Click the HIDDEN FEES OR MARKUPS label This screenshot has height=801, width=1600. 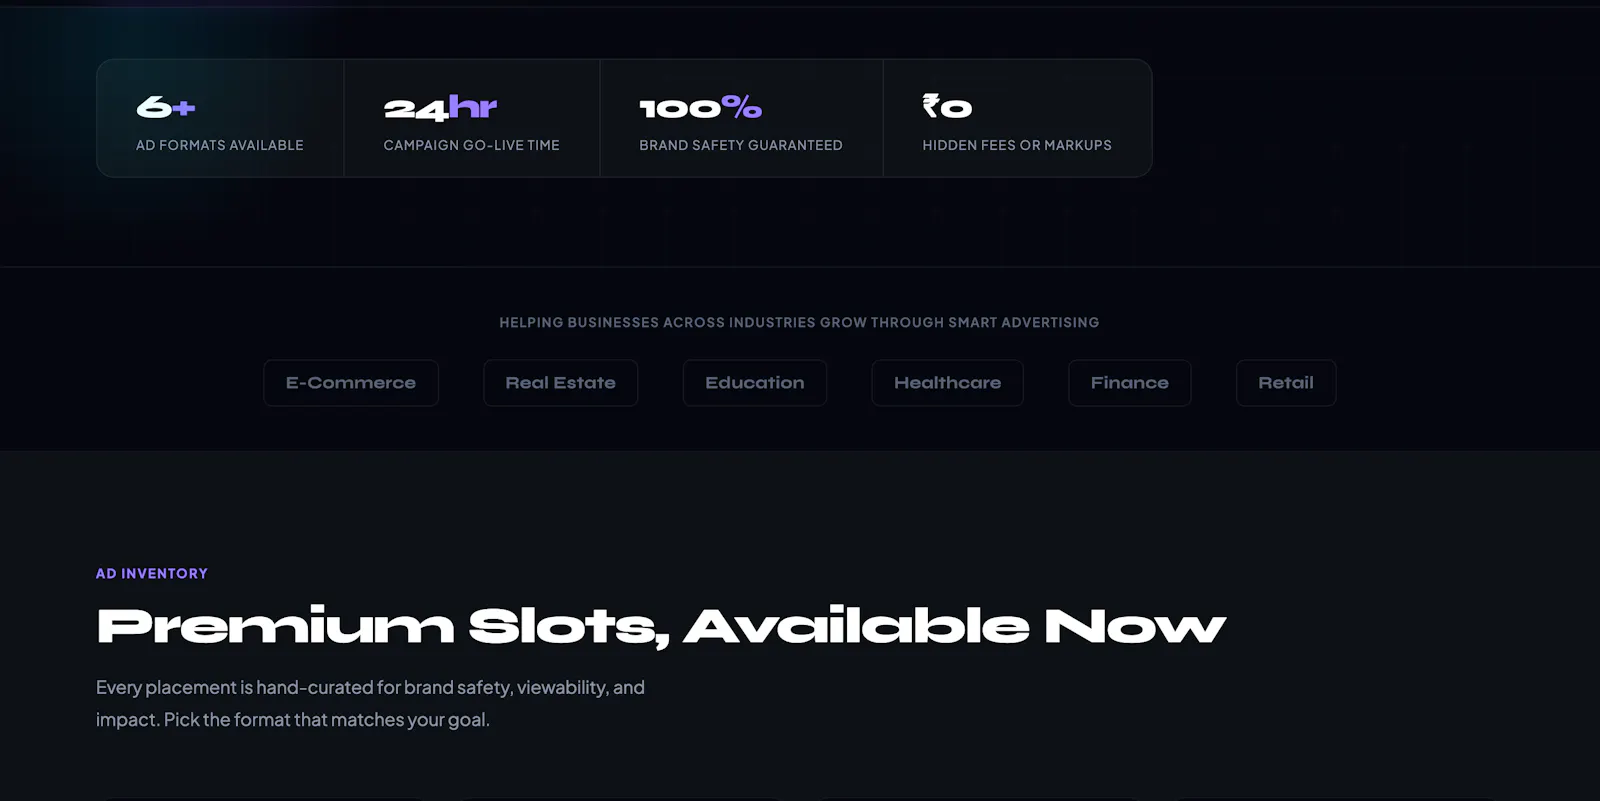pyautogui.click(x=1017, y=145)
